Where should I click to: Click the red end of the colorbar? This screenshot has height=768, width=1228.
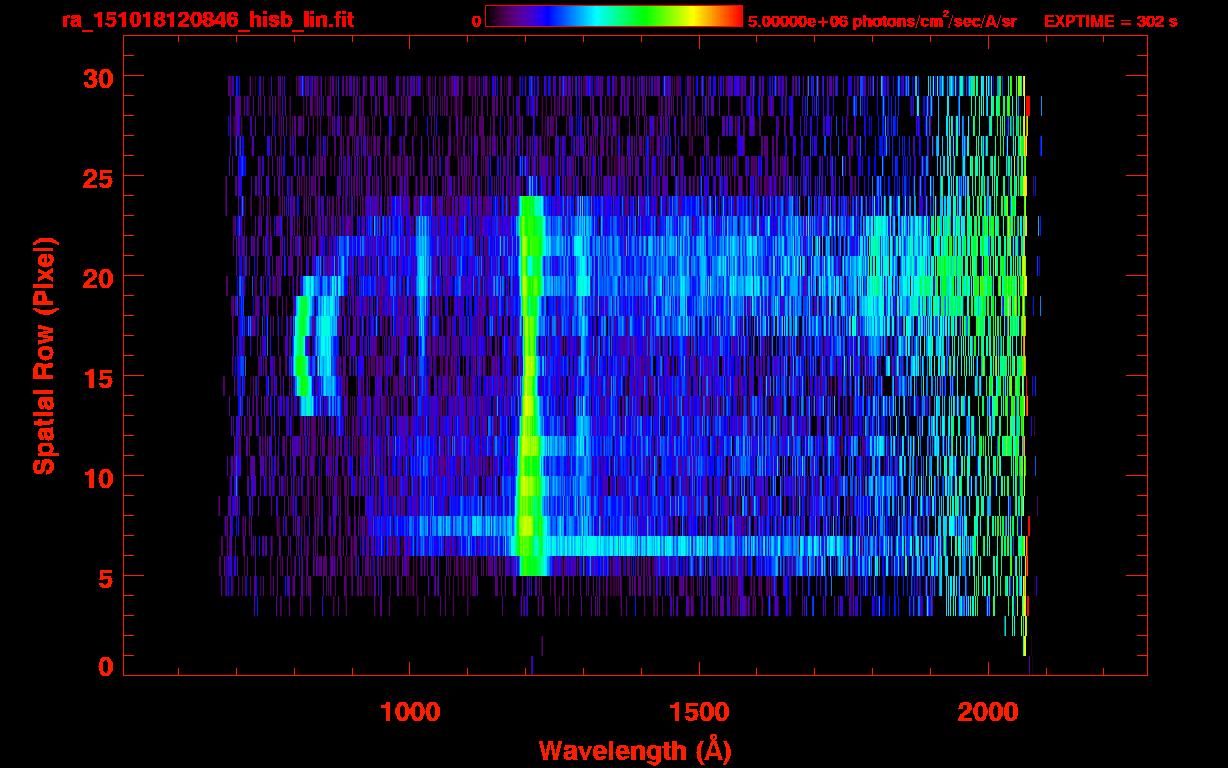pyautogui.click(x=730, y=16)
